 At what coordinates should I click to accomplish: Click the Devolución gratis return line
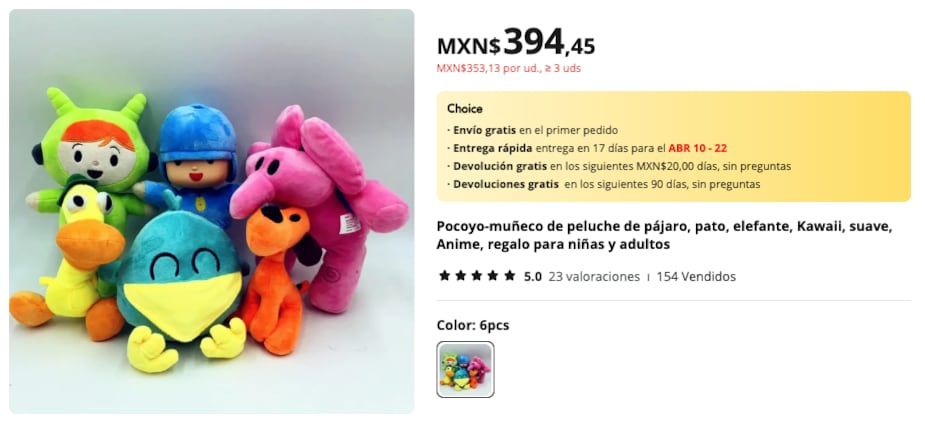click(x=619, y=166)
